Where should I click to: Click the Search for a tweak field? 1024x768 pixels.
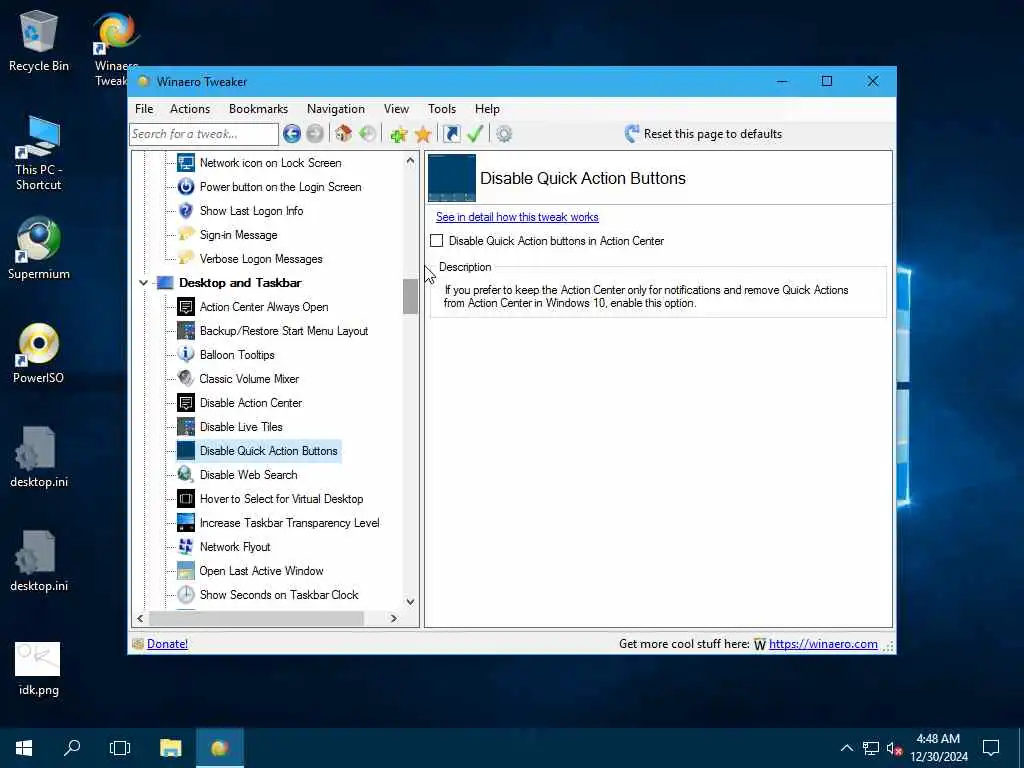pos(204,134)
